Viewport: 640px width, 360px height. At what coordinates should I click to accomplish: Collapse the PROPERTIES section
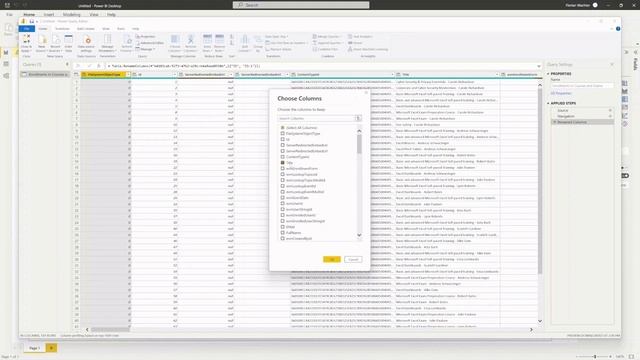[x=548, y=74]
